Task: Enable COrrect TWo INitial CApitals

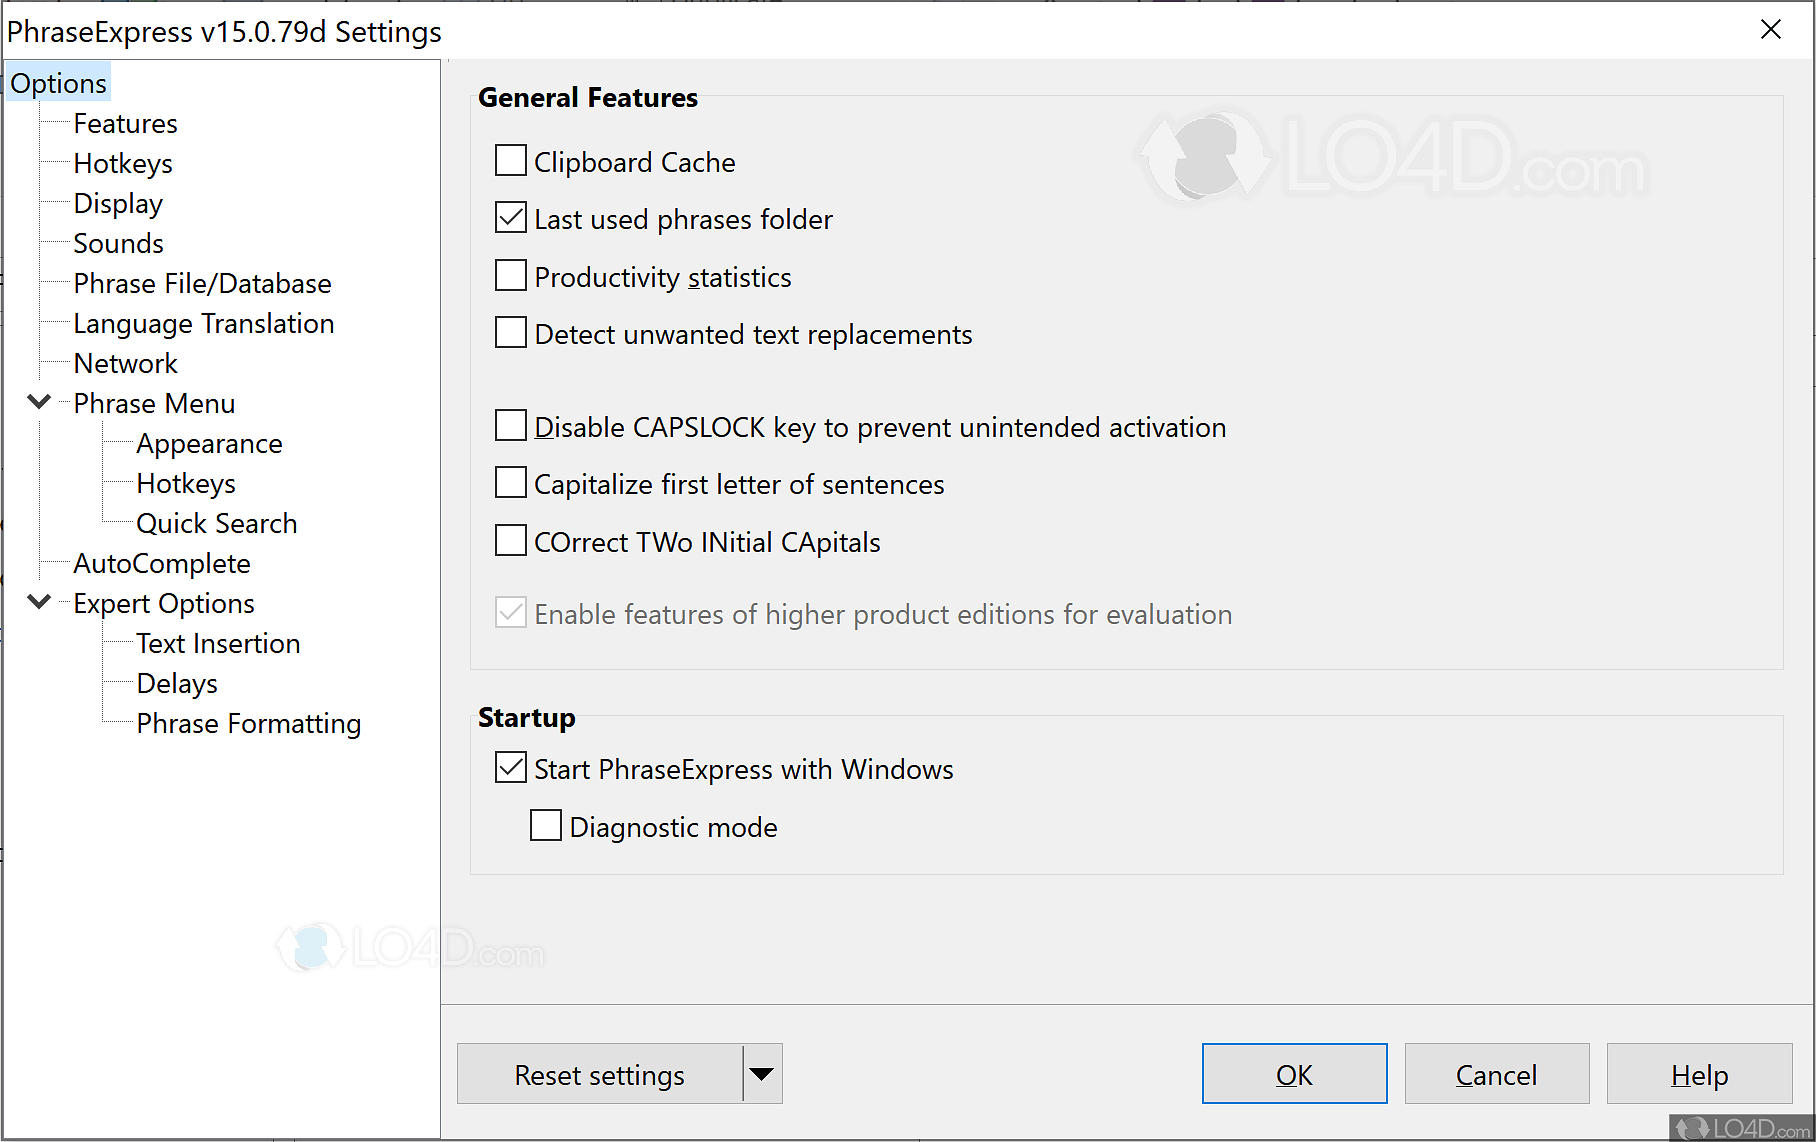Action: (x=510, y=540)
